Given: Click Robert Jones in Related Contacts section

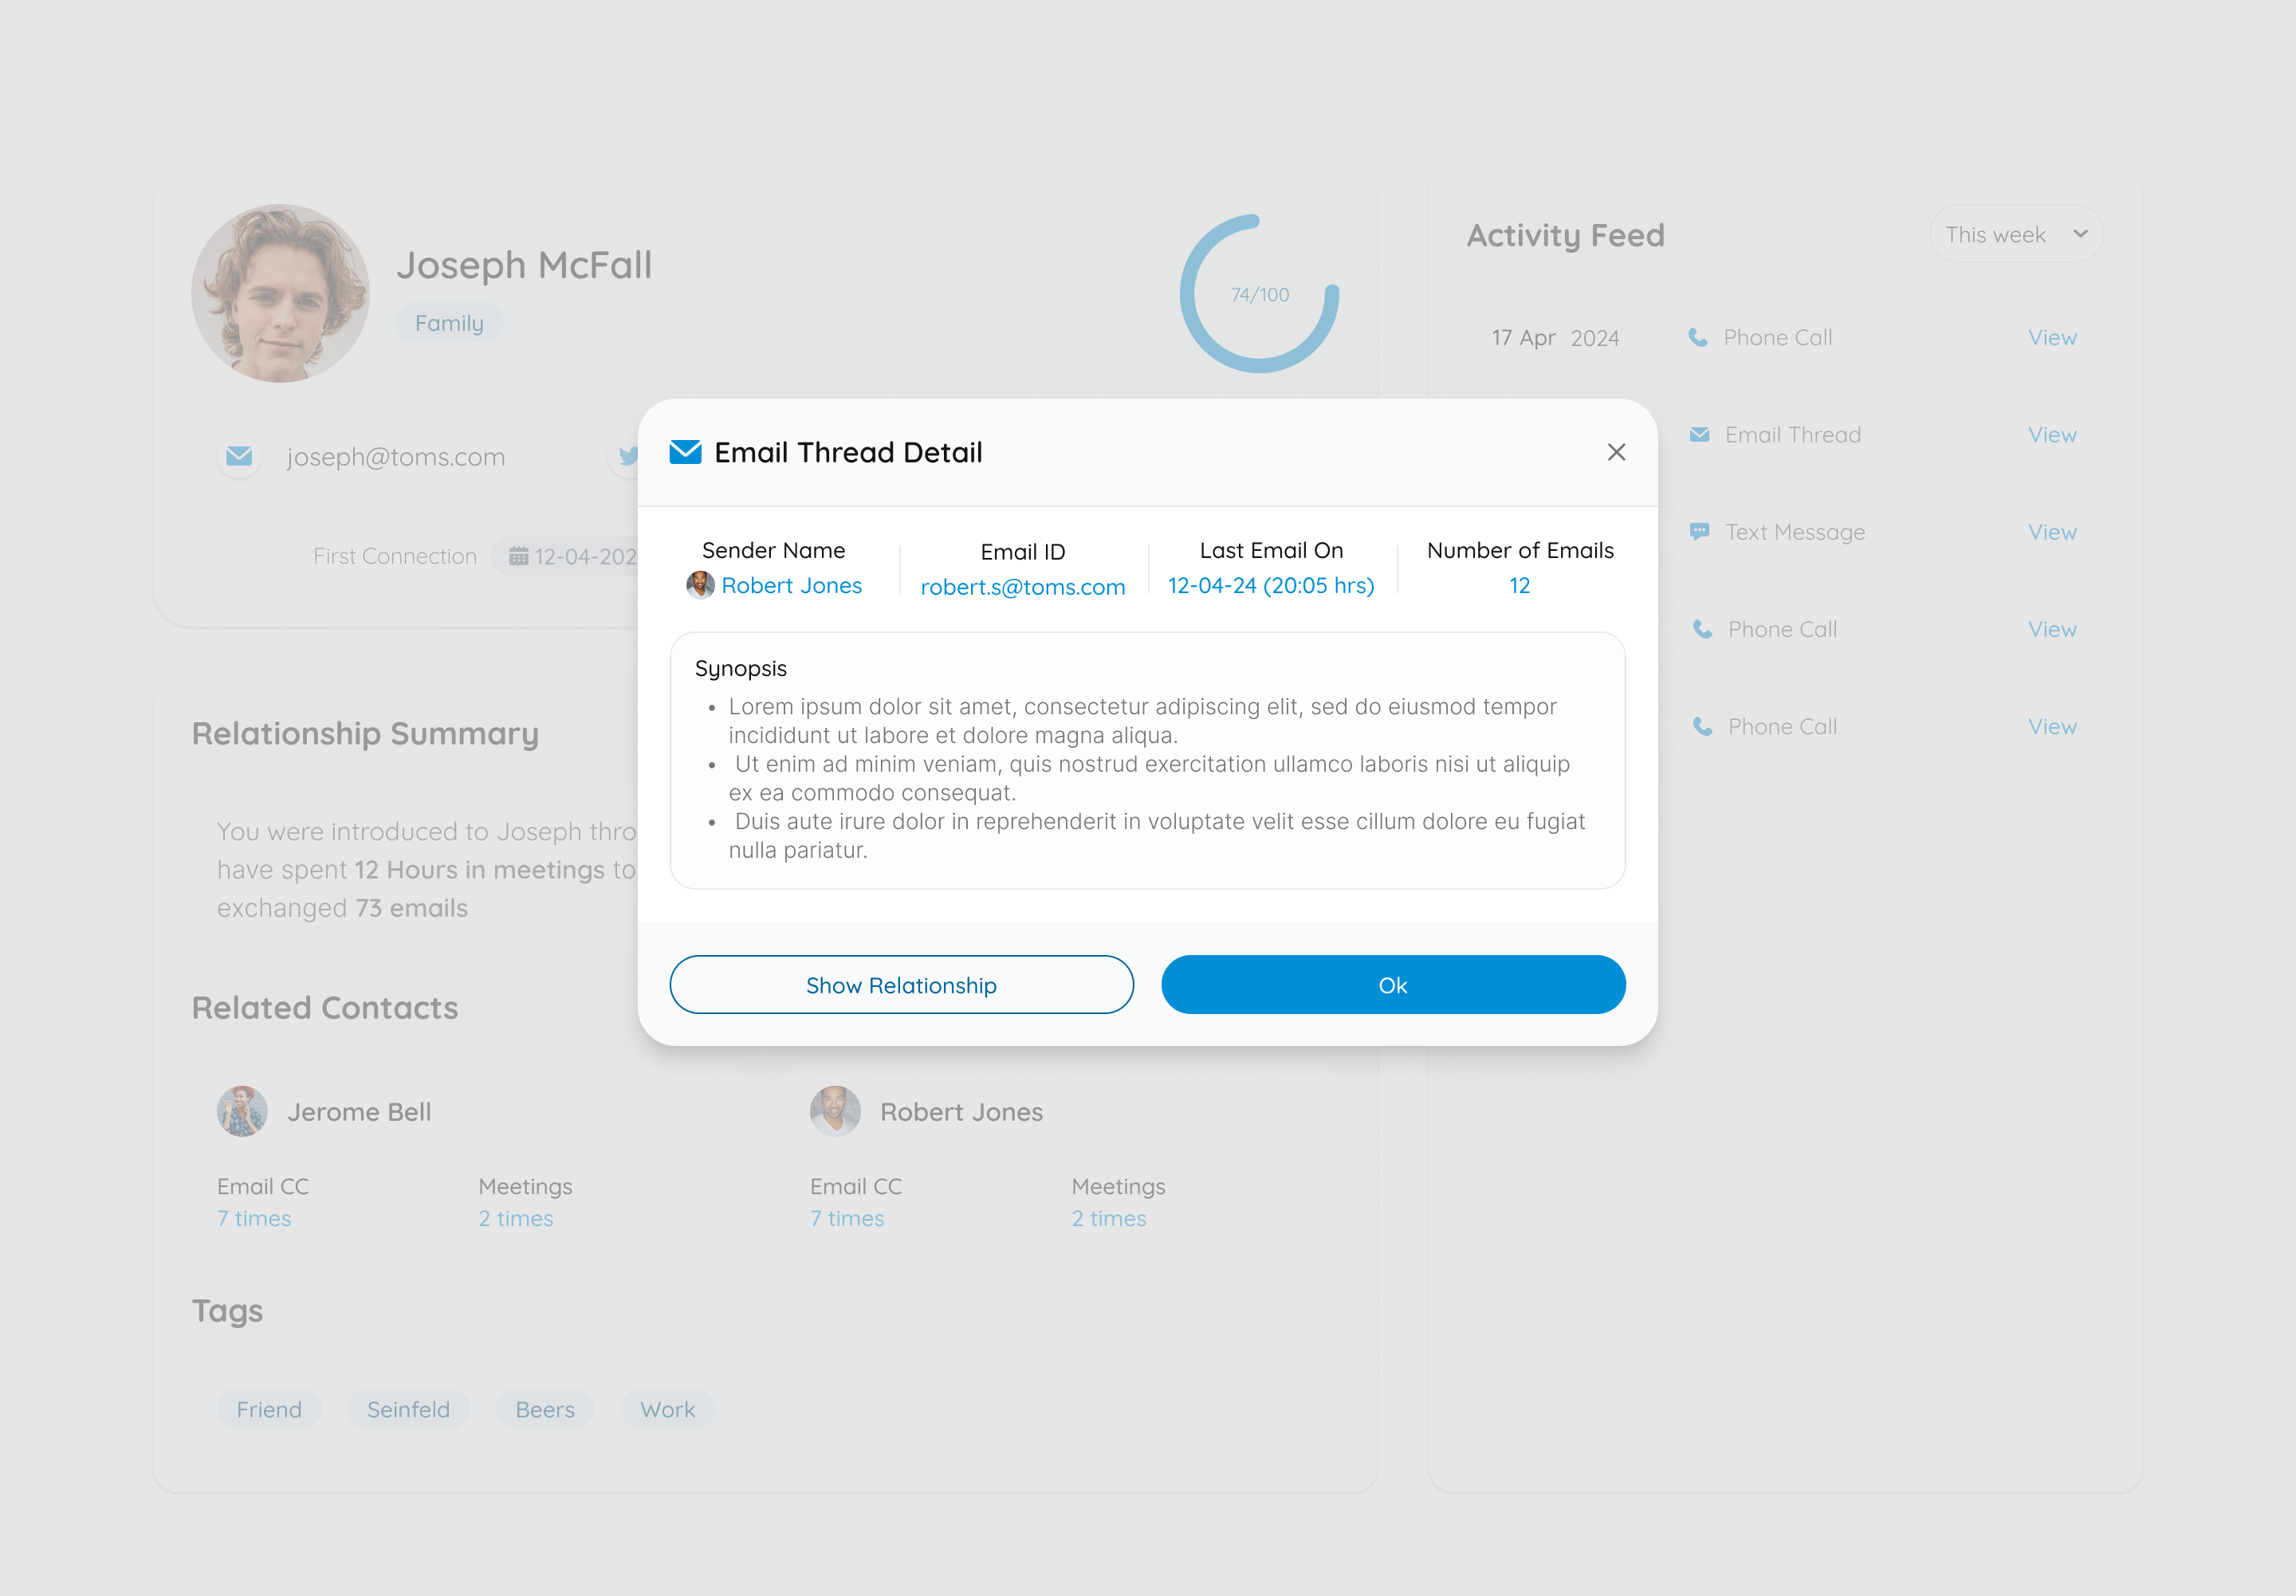Looking at the screenshot, I should [960, 1110].
